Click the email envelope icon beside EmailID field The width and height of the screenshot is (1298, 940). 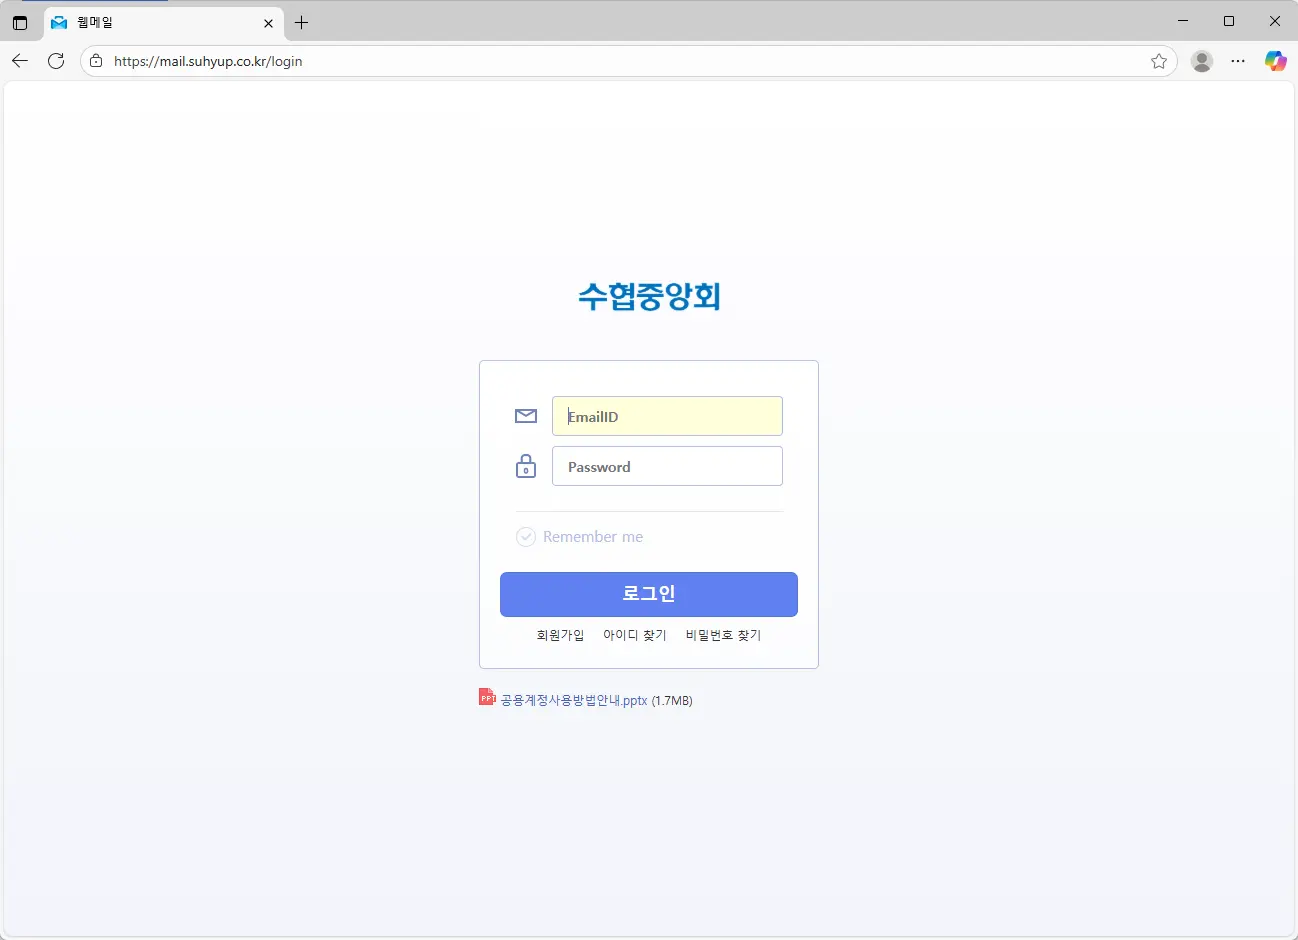526,416
